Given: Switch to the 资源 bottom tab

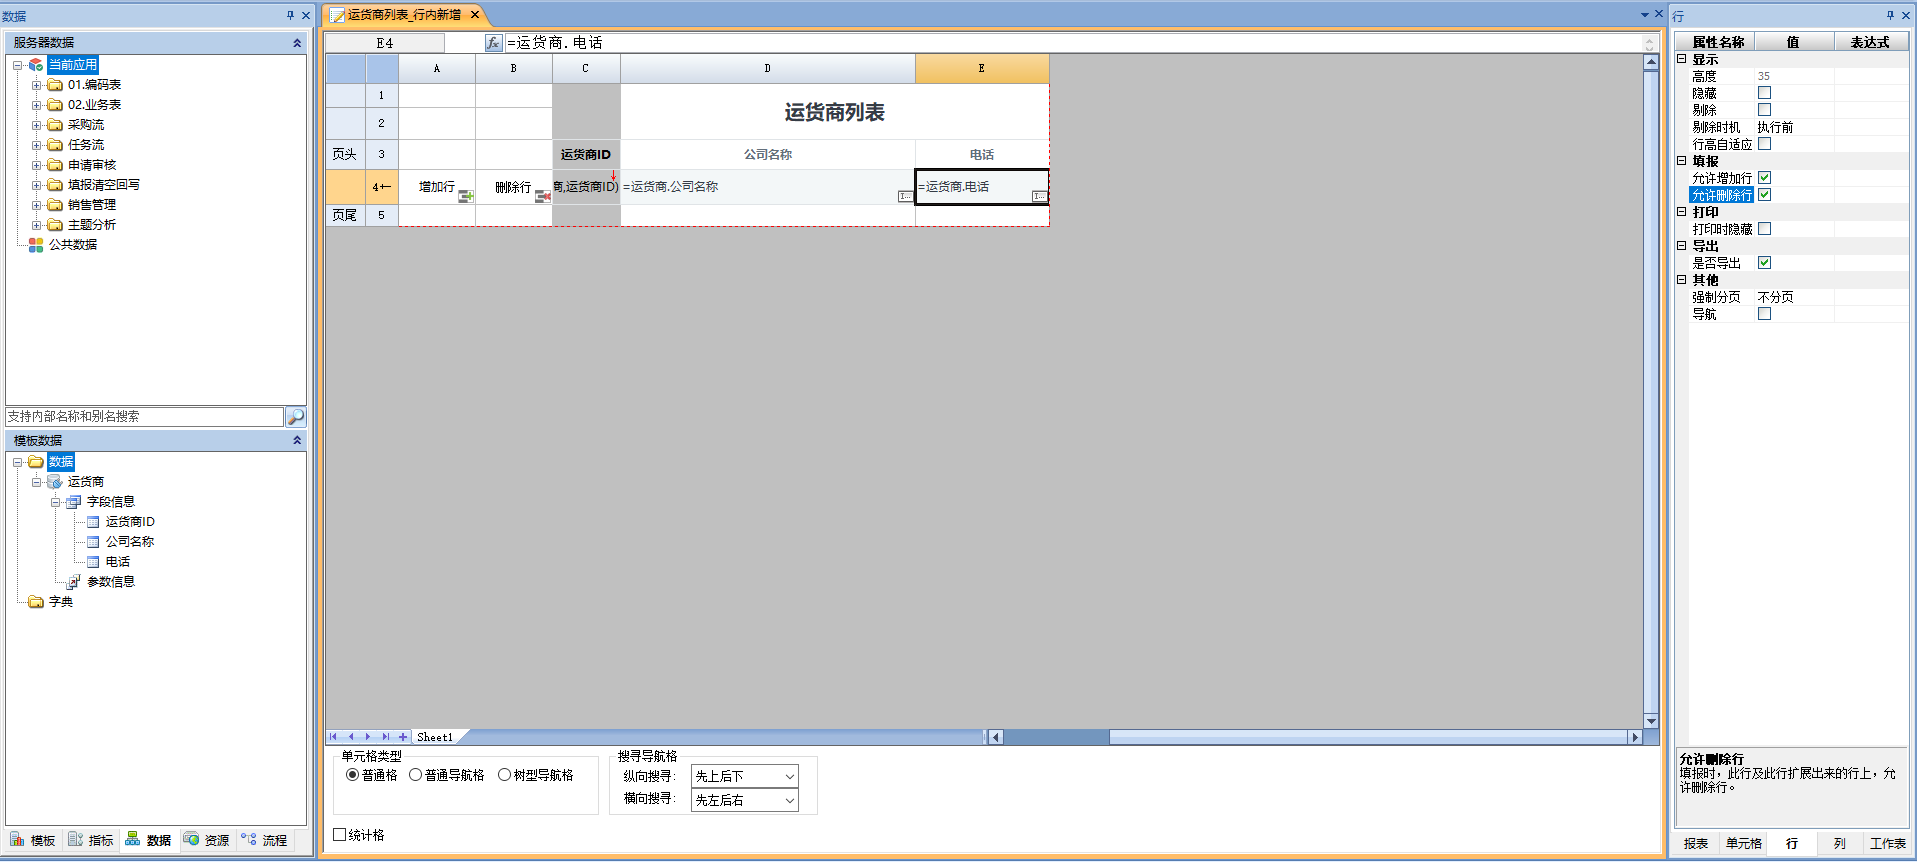Looking at the screenshot, I should pos(207,840).
